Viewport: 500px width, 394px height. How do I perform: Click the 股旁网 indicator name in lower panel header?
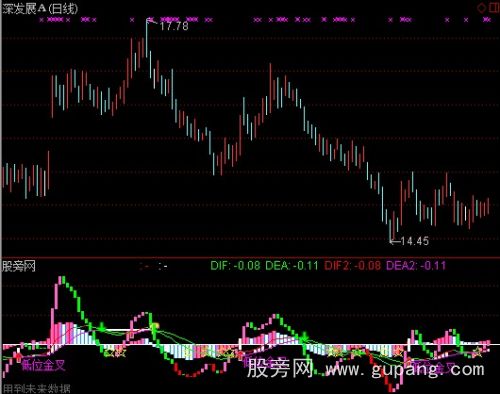(x=19, y=266)
